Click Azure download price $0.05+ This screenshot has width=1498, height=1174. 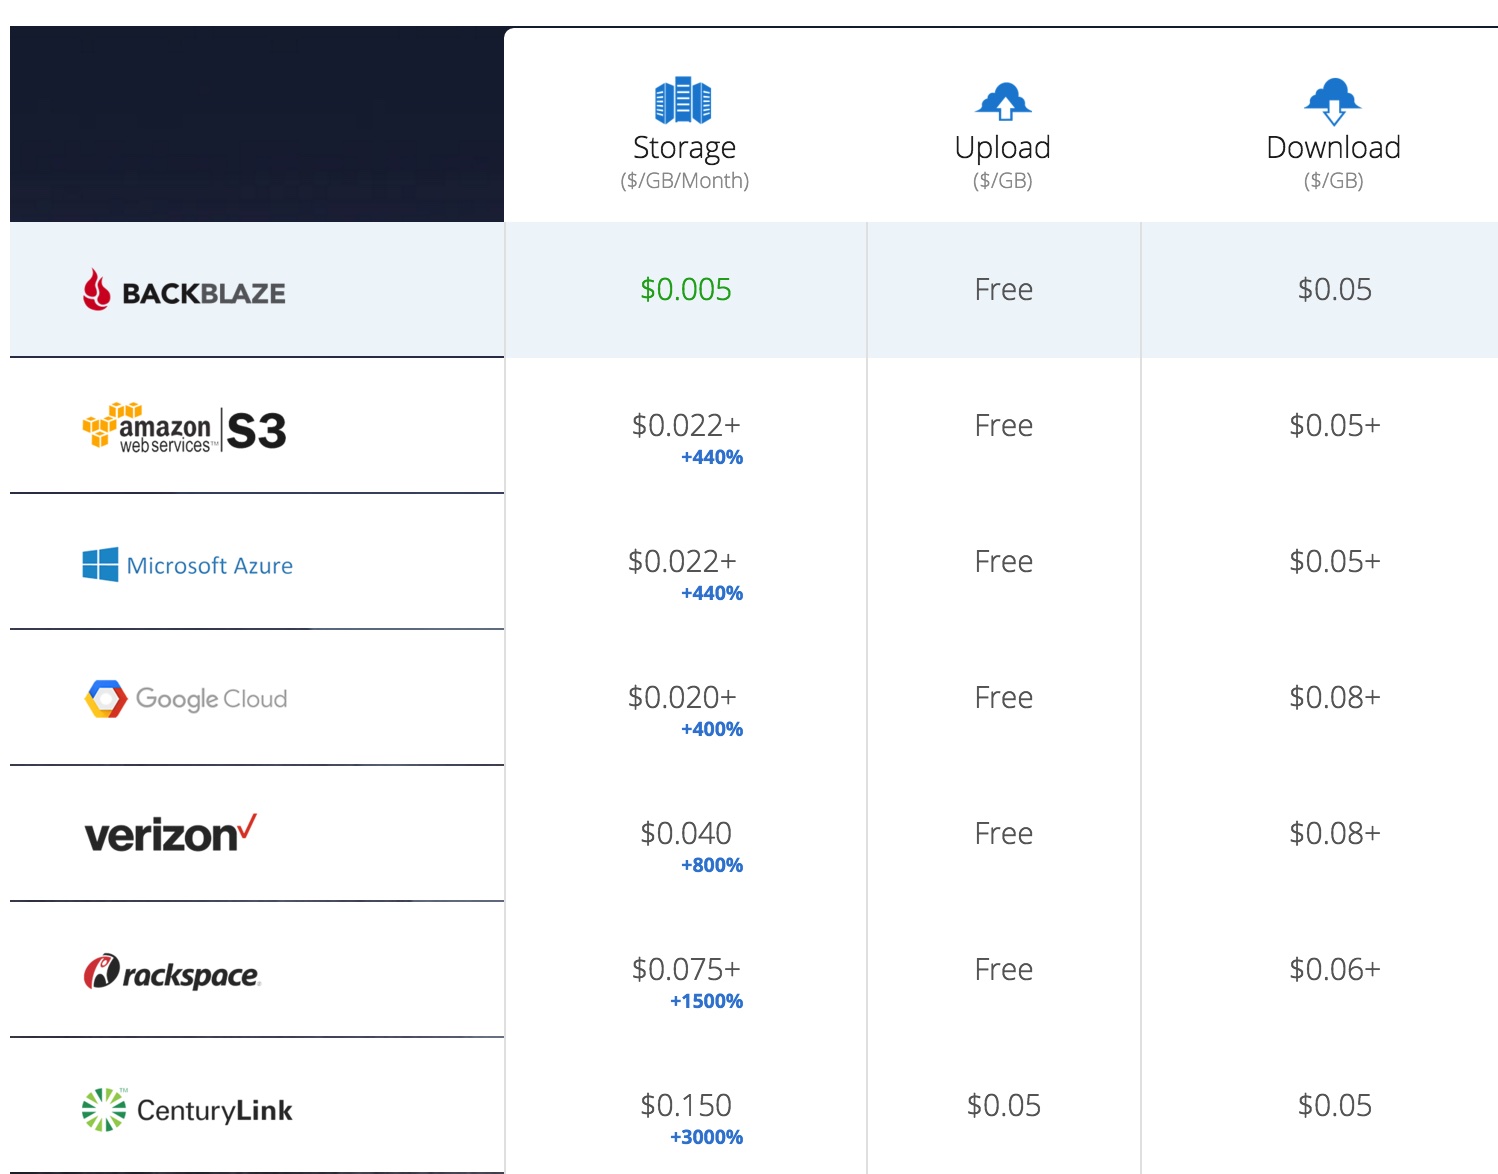coord(1335,562)
